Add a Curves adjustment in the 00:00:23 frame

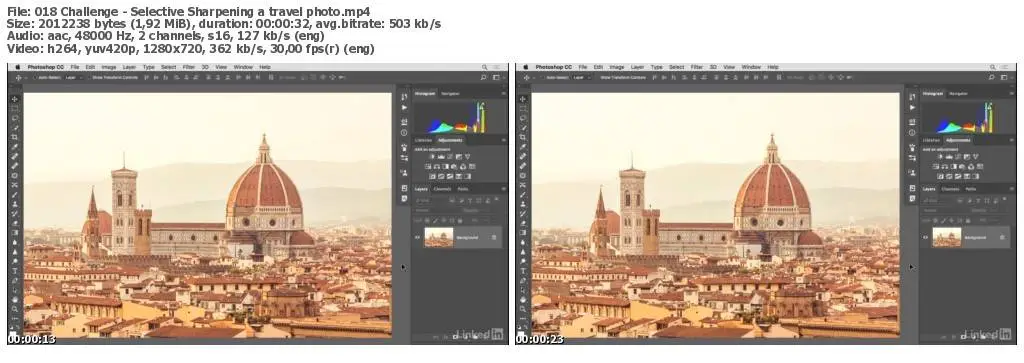(958, 156)
